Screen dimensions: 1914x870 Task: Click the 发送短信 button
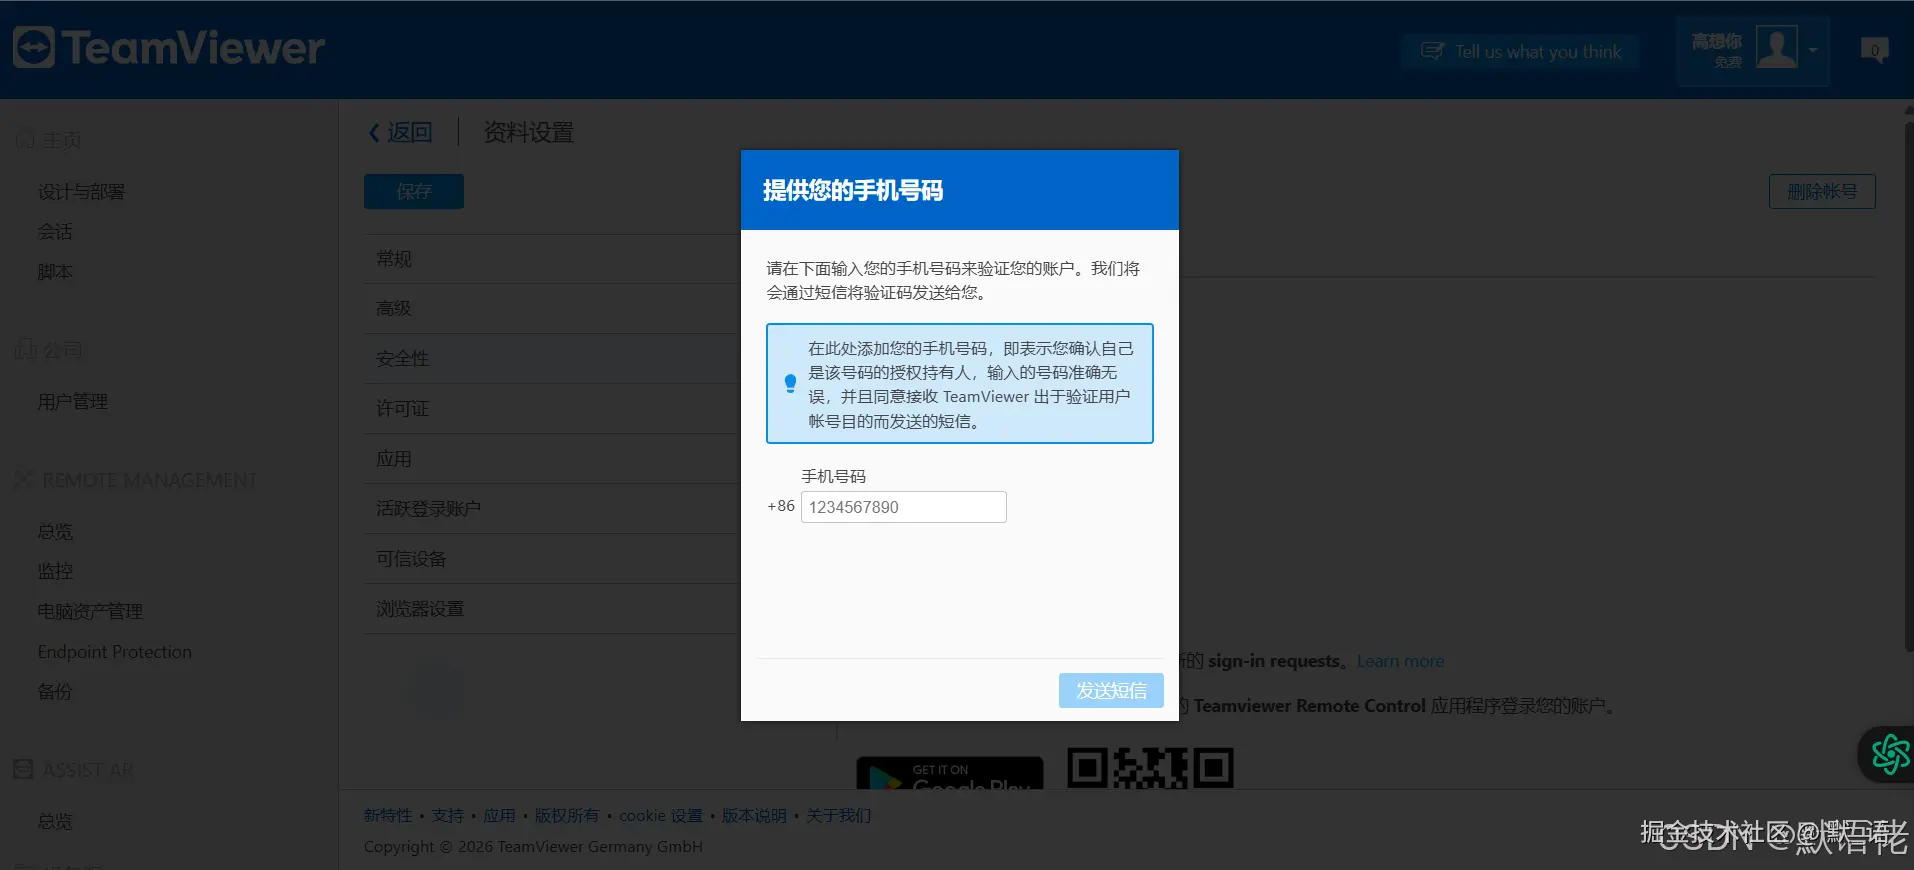point(1111,690)
